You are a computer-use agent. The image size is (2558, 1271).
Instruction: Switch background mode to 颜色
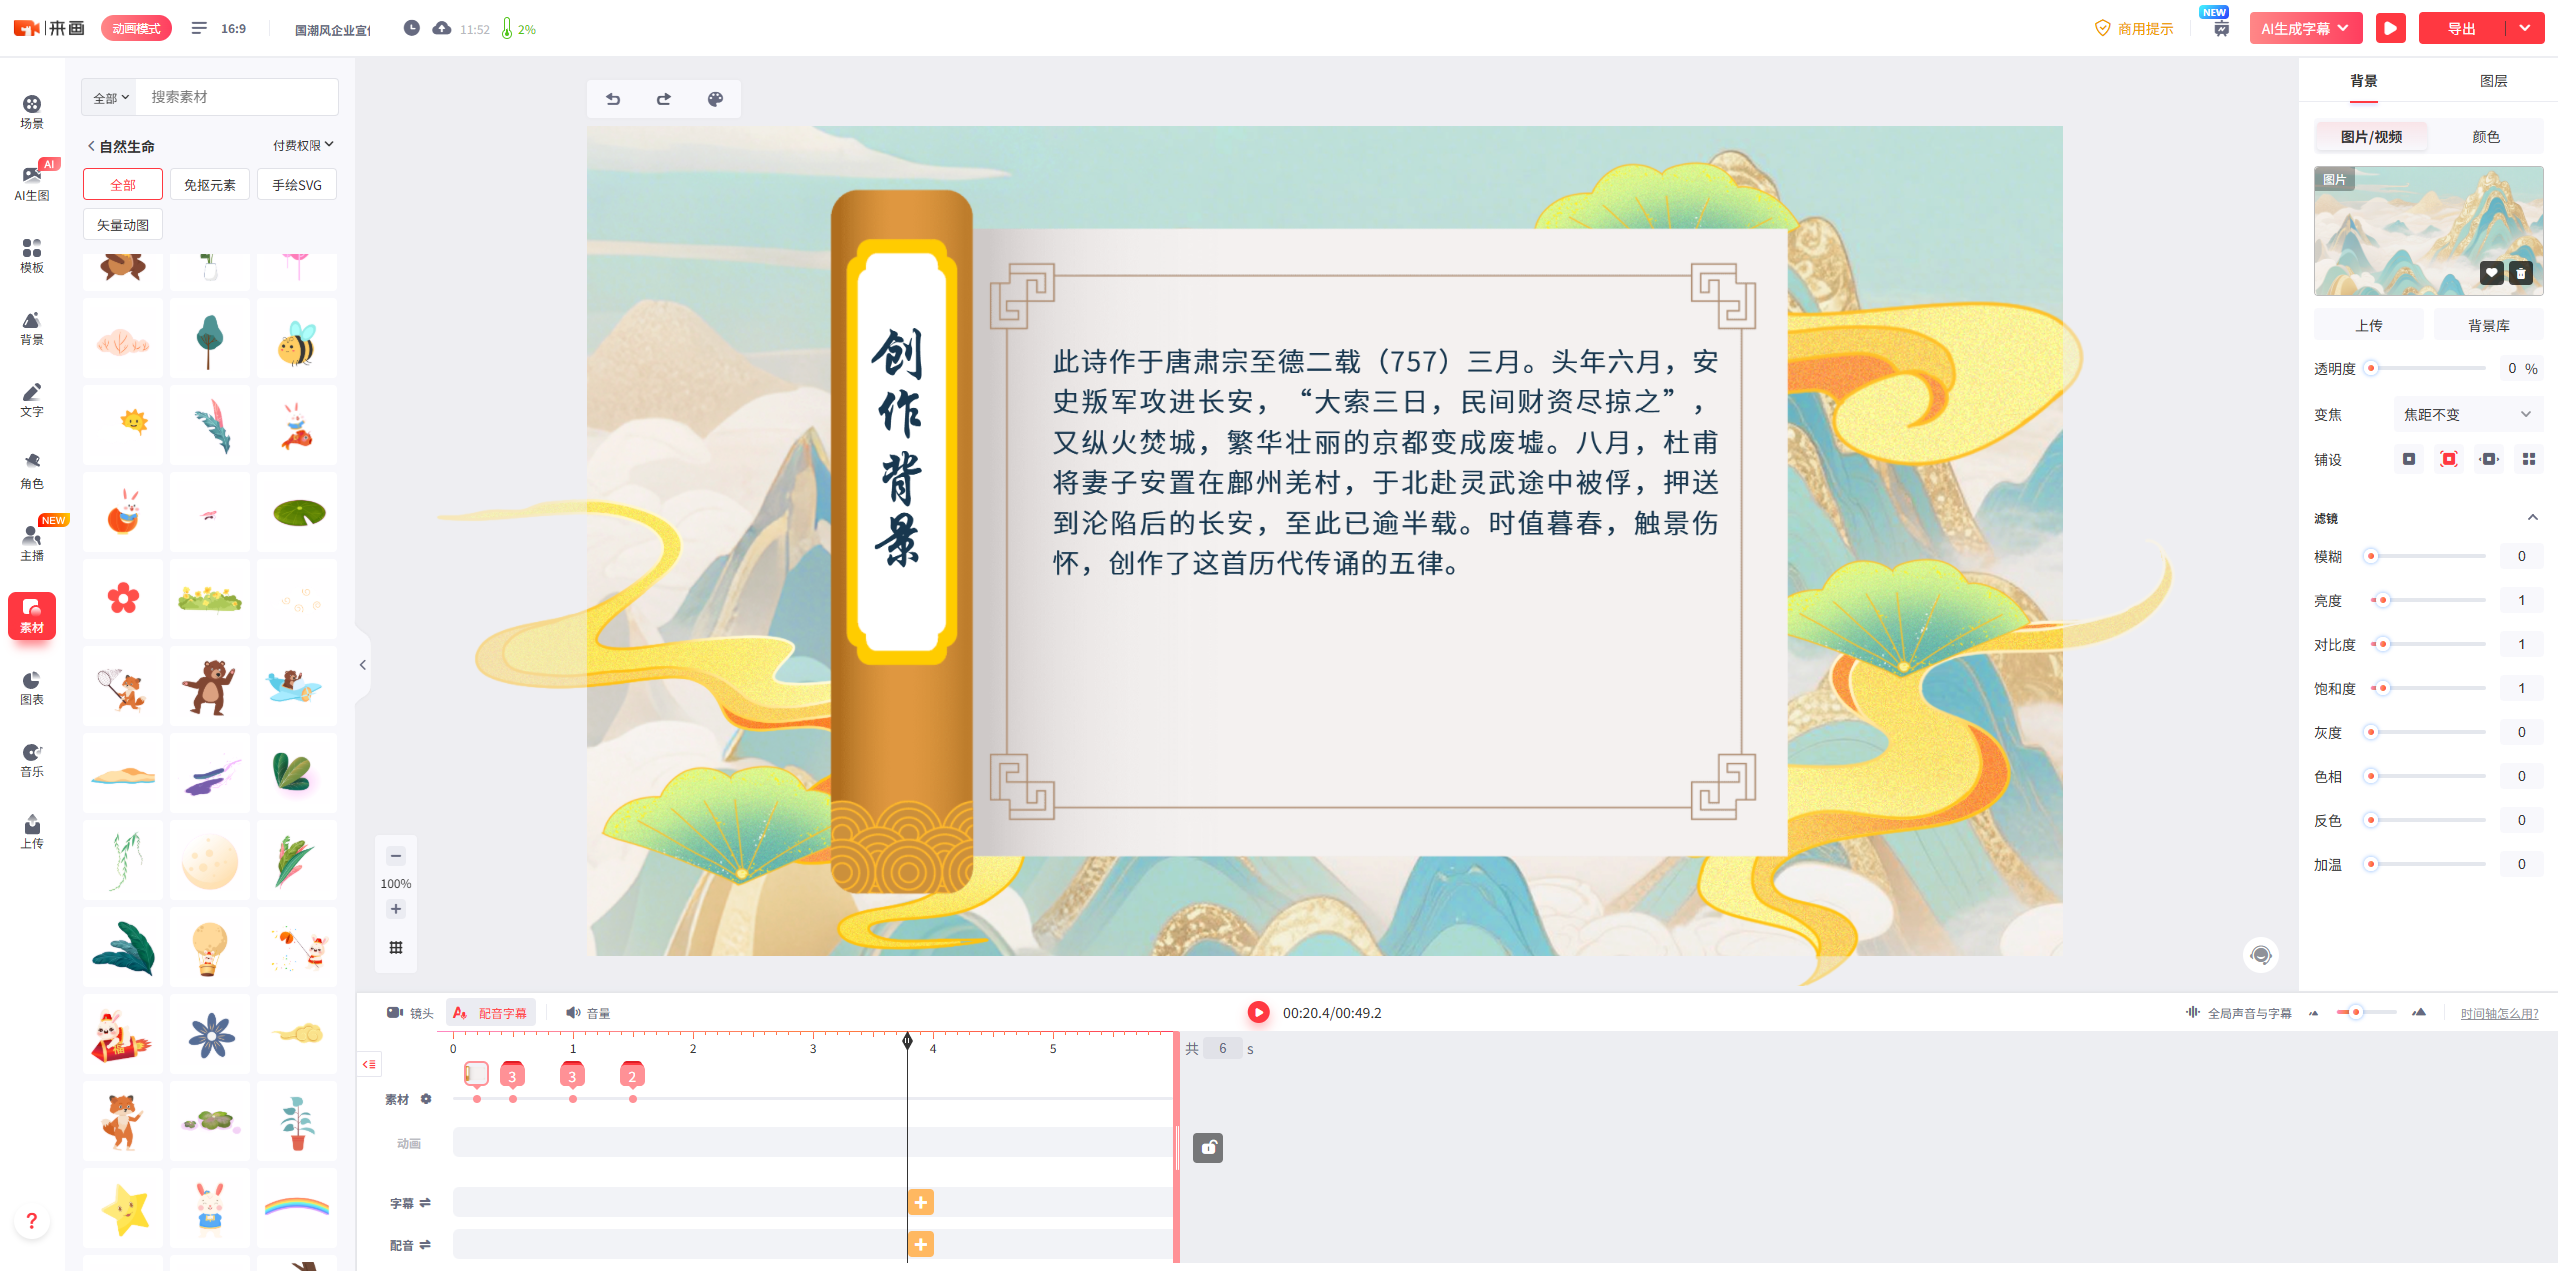coord(2485,136)
